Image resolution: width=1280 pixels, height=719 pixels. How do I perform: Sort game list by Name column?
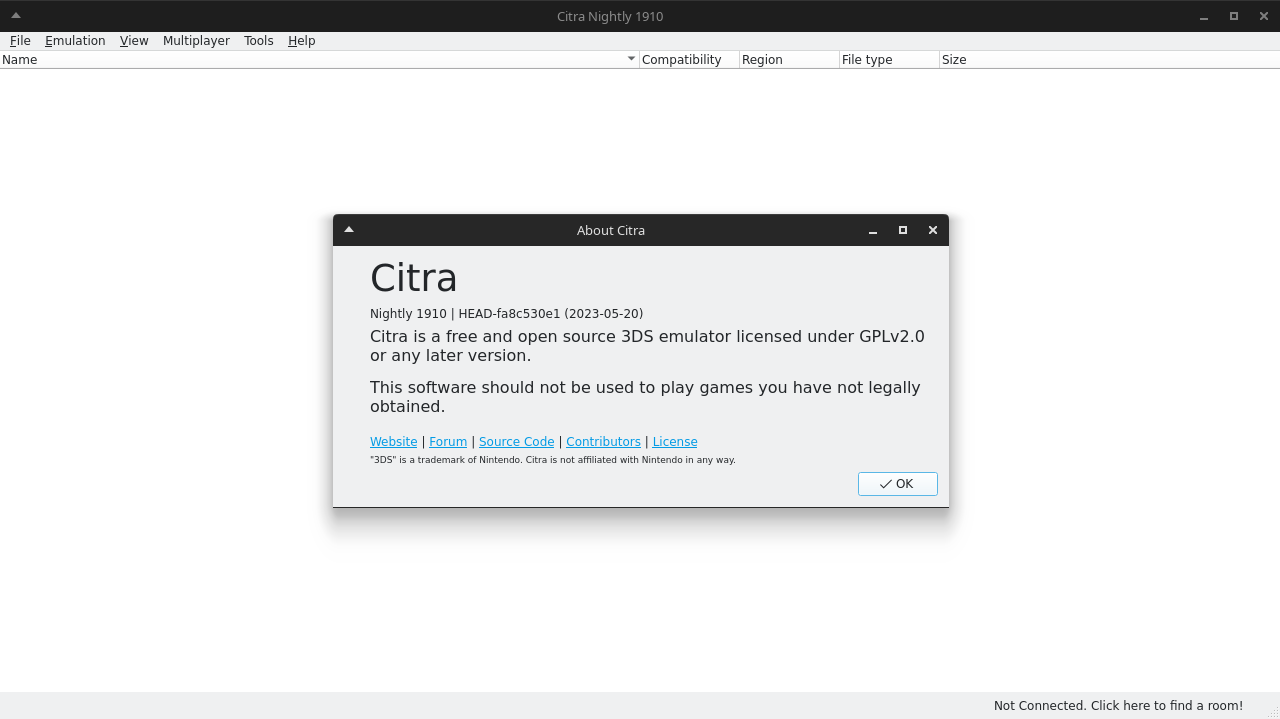[x=320, y=60]
